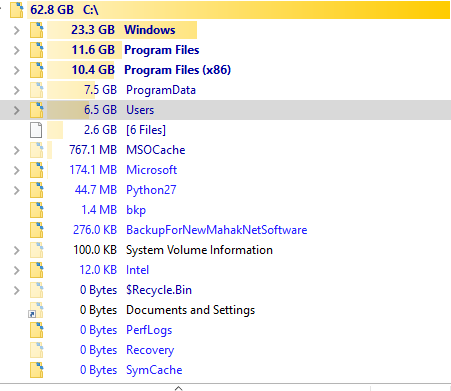Expand the $Recycle.Bin folder node
Viewport: 451px width, 391px height.
pos(16,290)
